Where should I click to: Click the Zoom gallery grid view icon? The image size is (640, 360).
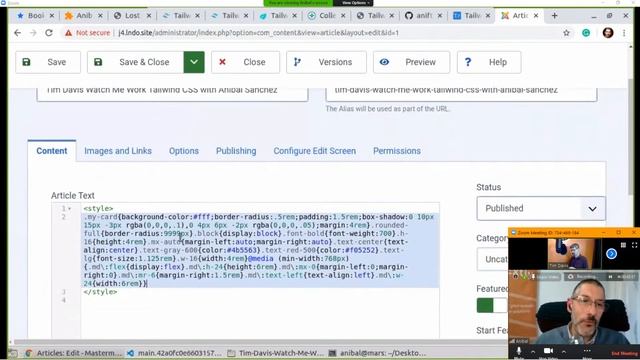623,245
